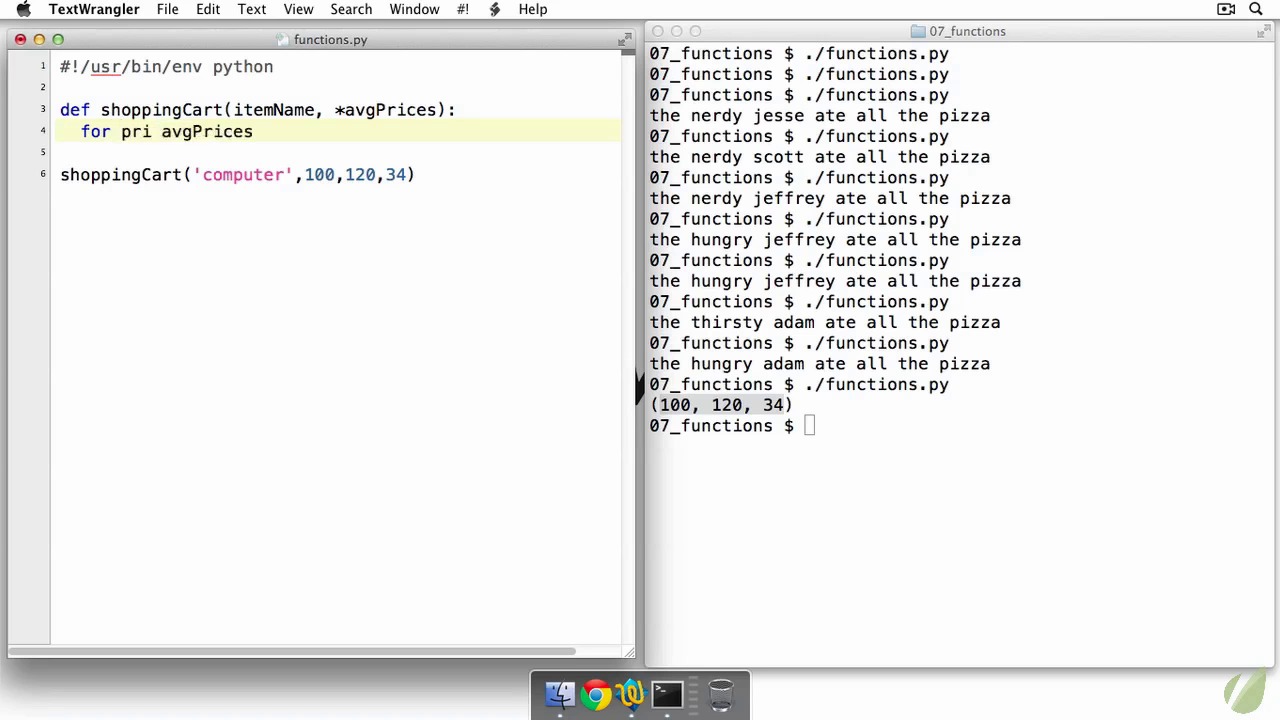Click the '(100, 120, 34)' terminal output
Image resolution: width=1280 pixels, height=720 pixels.
[721, 405]
